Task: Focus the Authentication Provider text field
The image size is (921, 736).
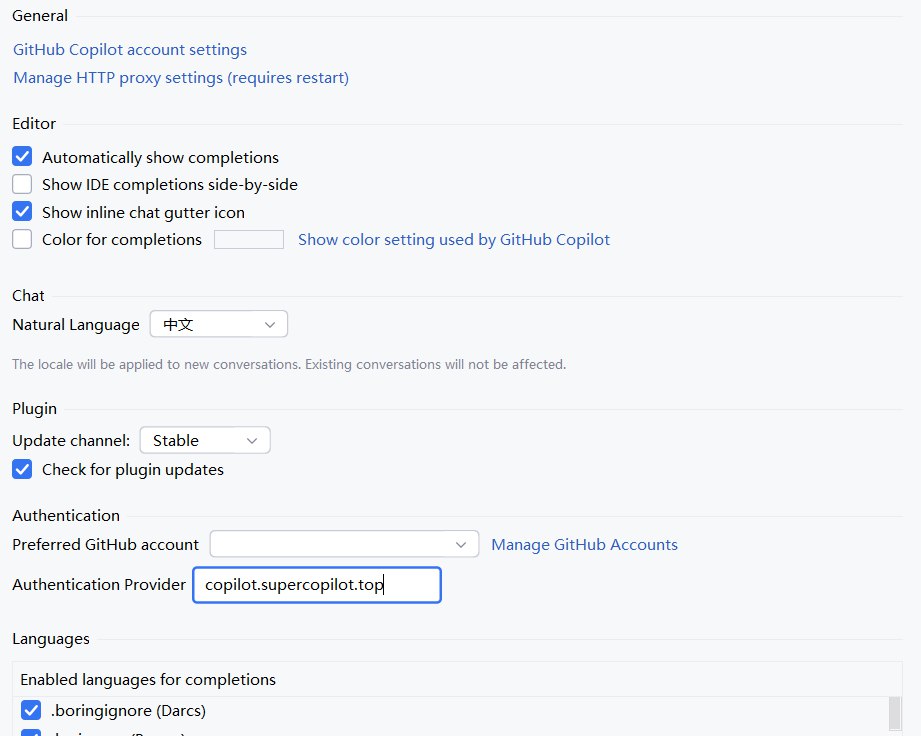Action: 316,585
